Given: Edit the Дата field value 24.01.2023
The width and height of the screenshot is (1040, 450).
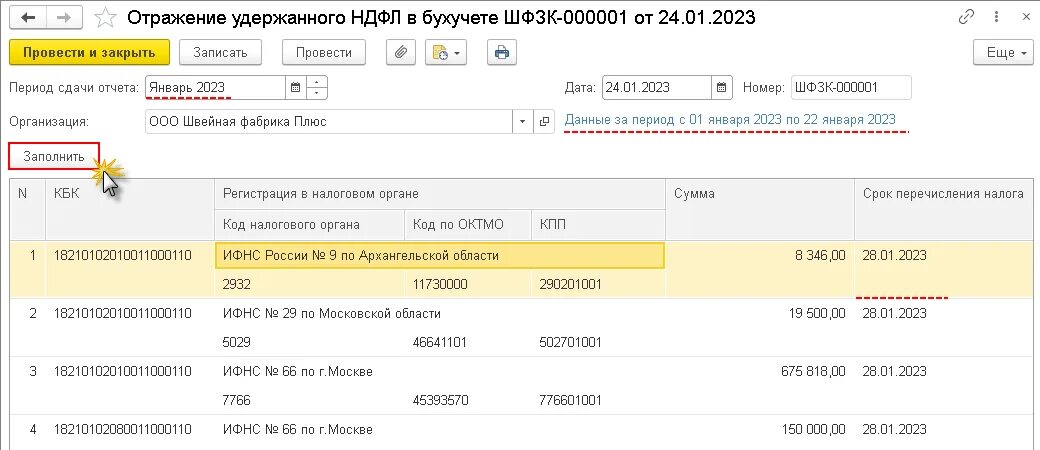Looking at the screenshot, I should [657, 87].
